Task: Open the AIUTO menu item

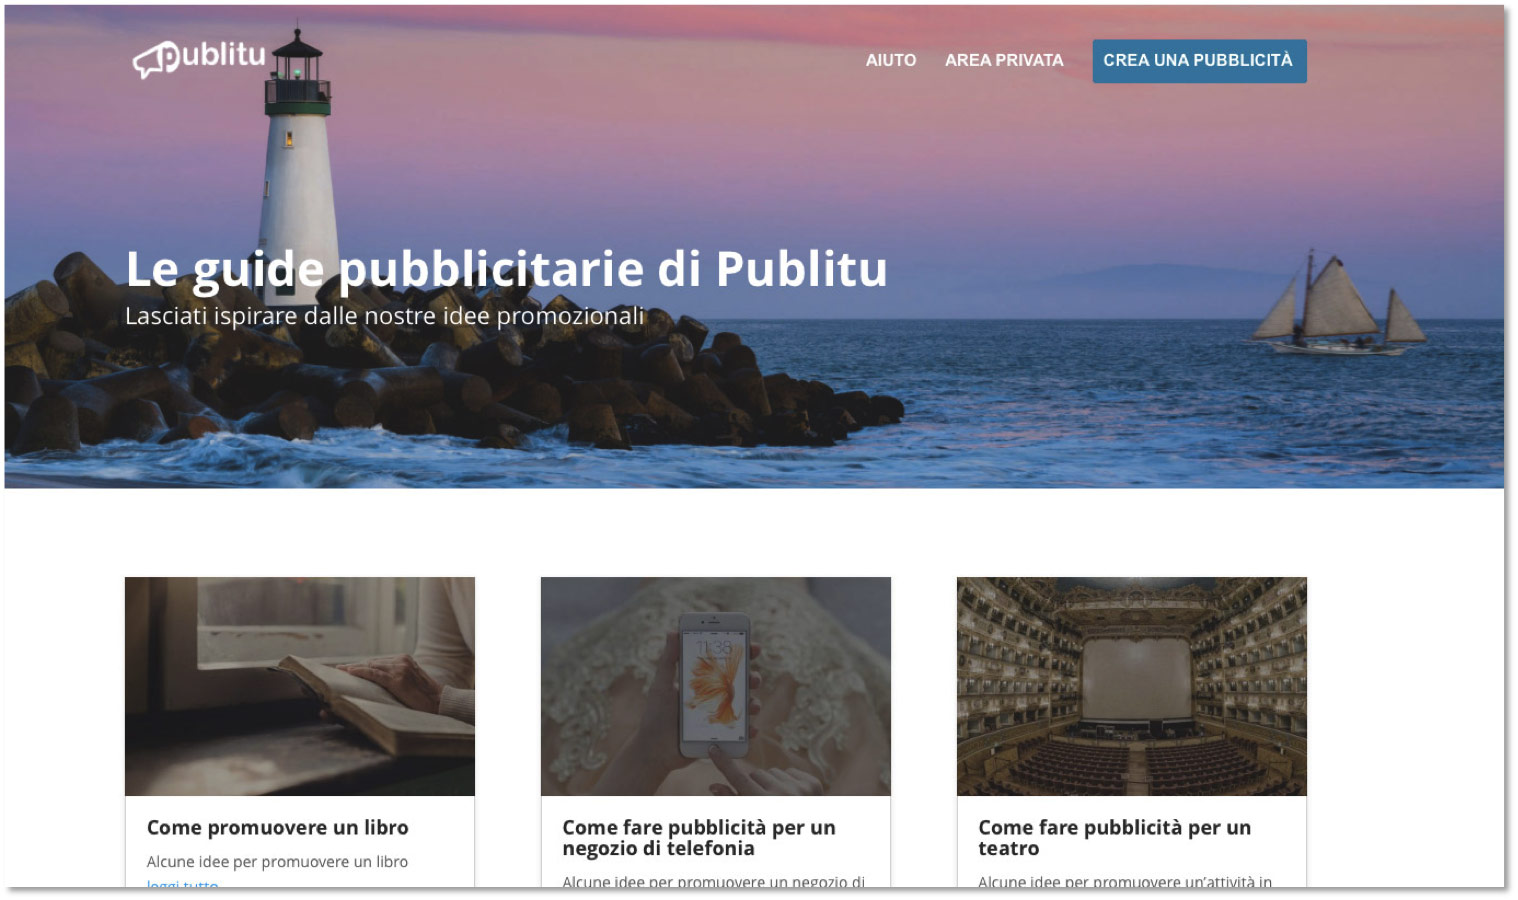Action: tap(891, 60)
